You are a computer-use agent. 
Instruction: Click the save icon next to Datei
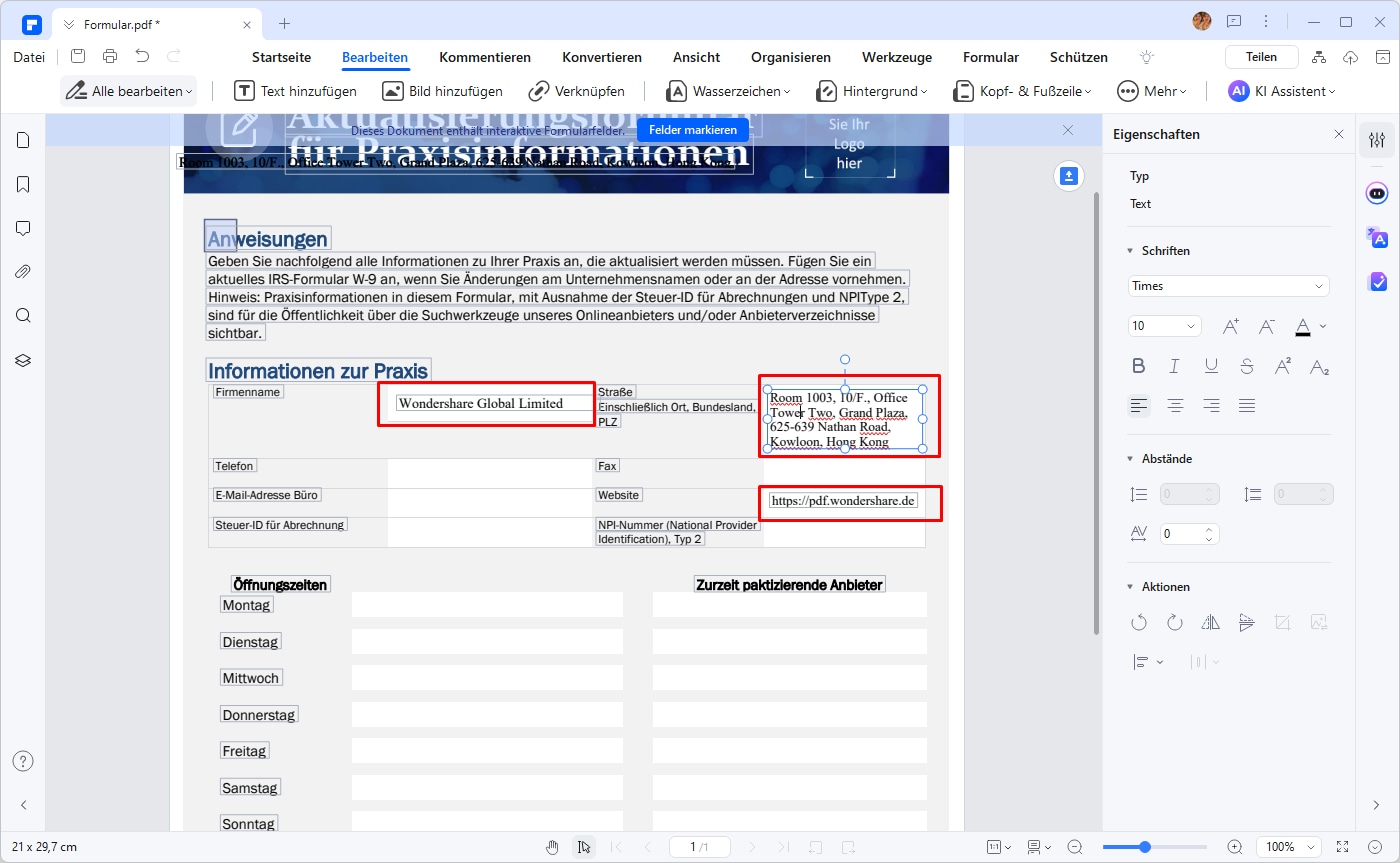click(x=78, y=57)
